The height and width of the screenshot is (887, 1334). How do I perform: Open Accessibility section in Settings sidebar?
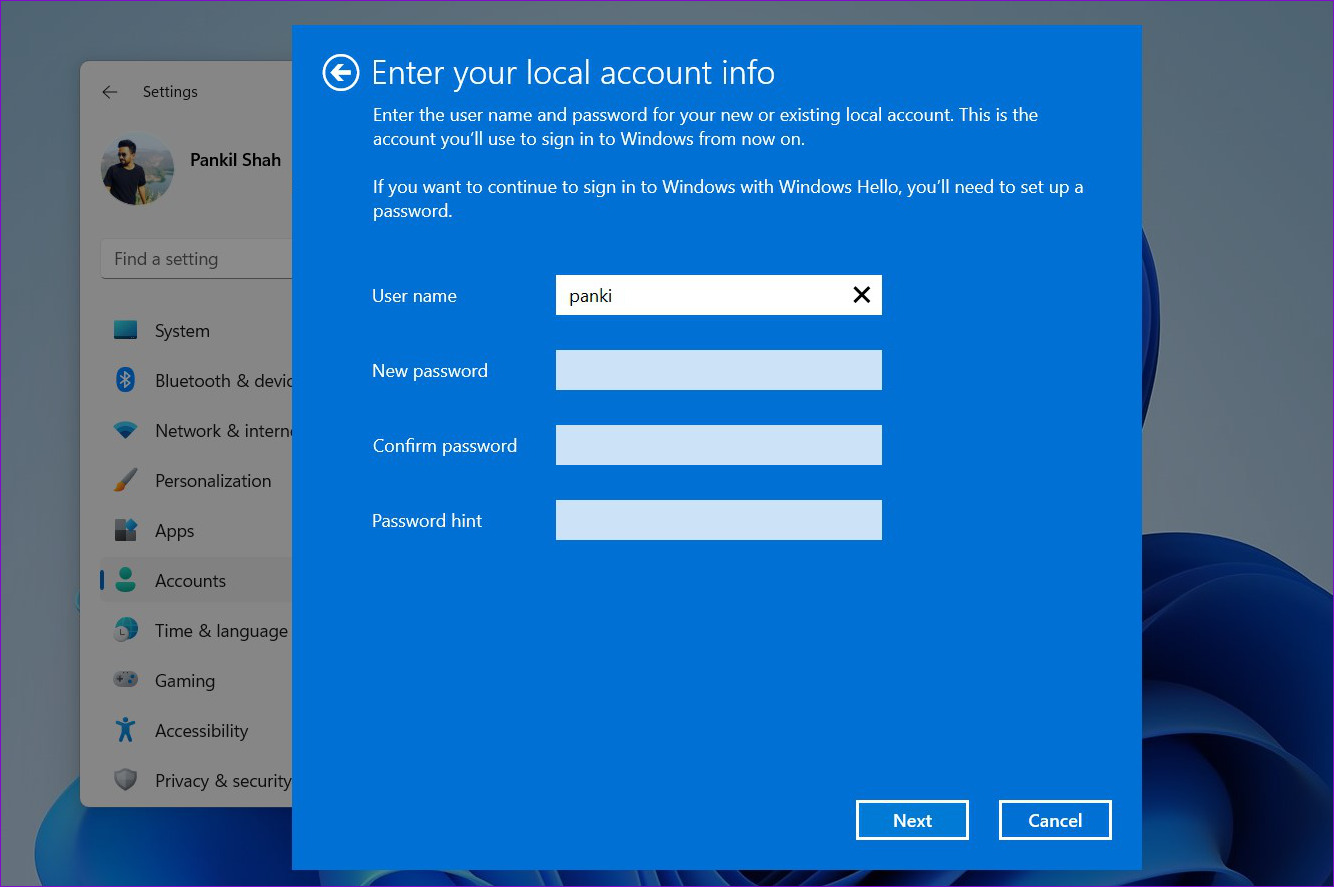pos(201,731)
